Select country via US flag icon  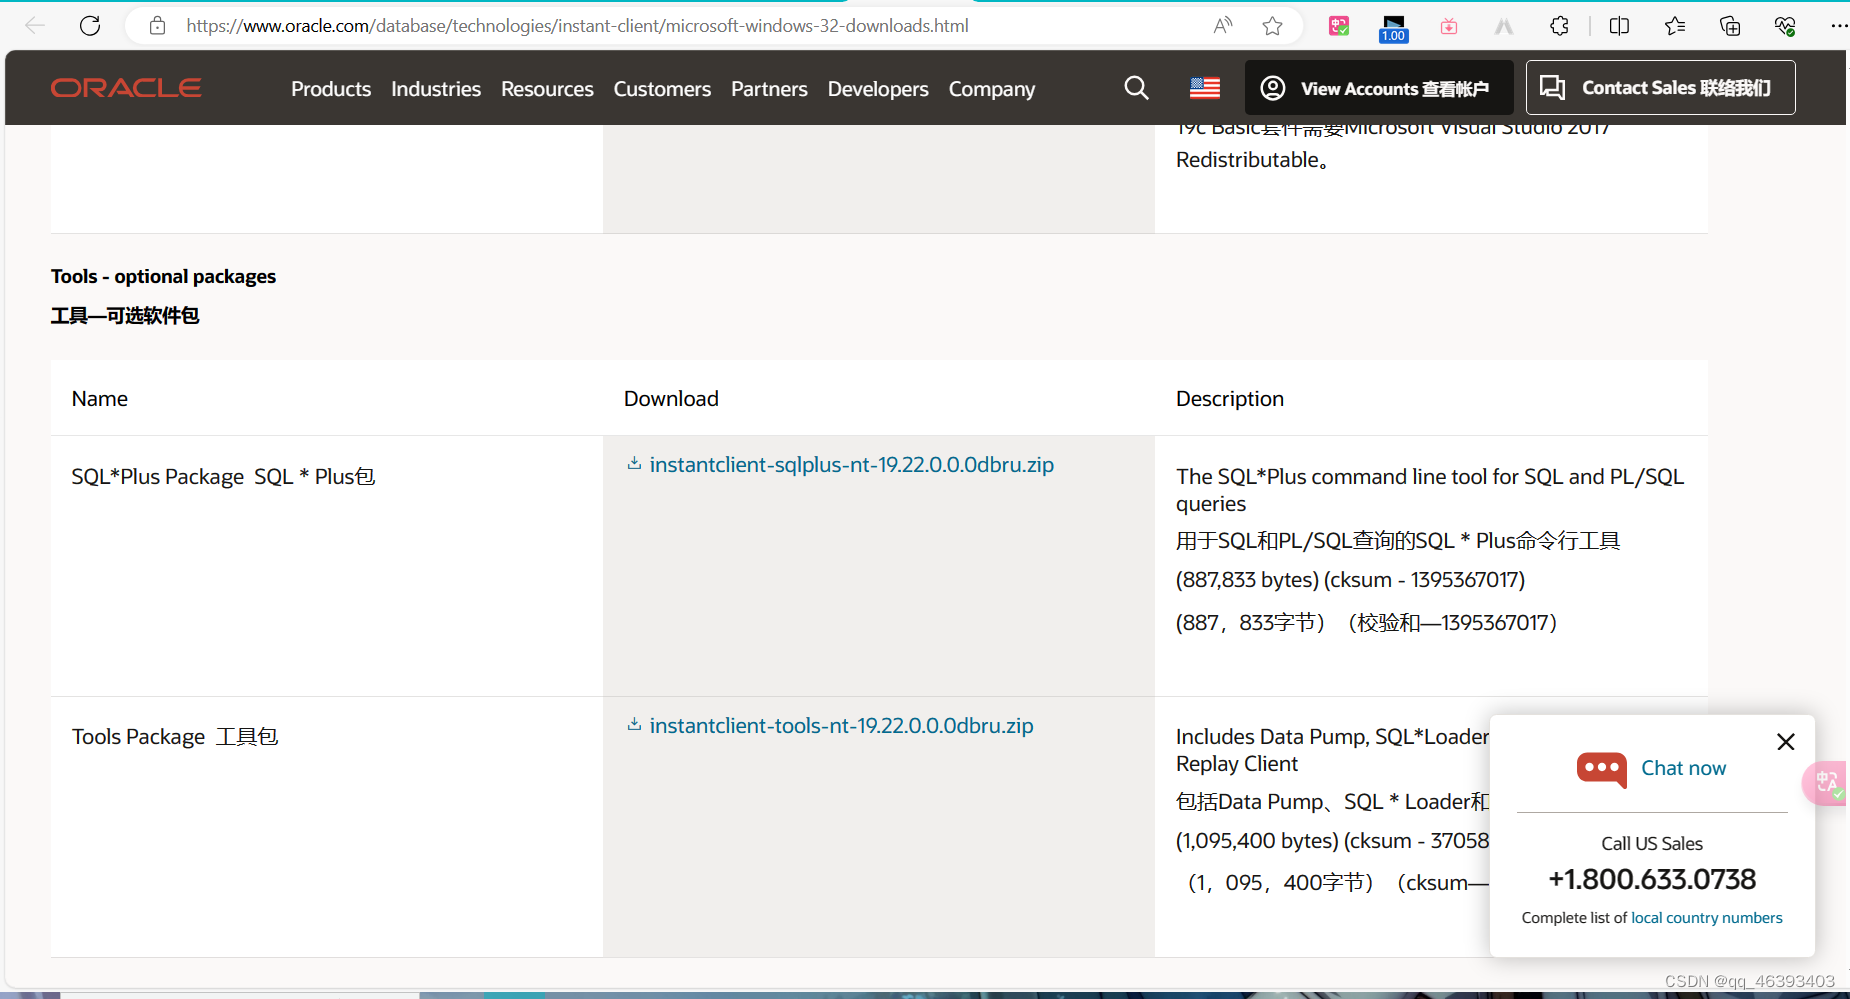1205,88
